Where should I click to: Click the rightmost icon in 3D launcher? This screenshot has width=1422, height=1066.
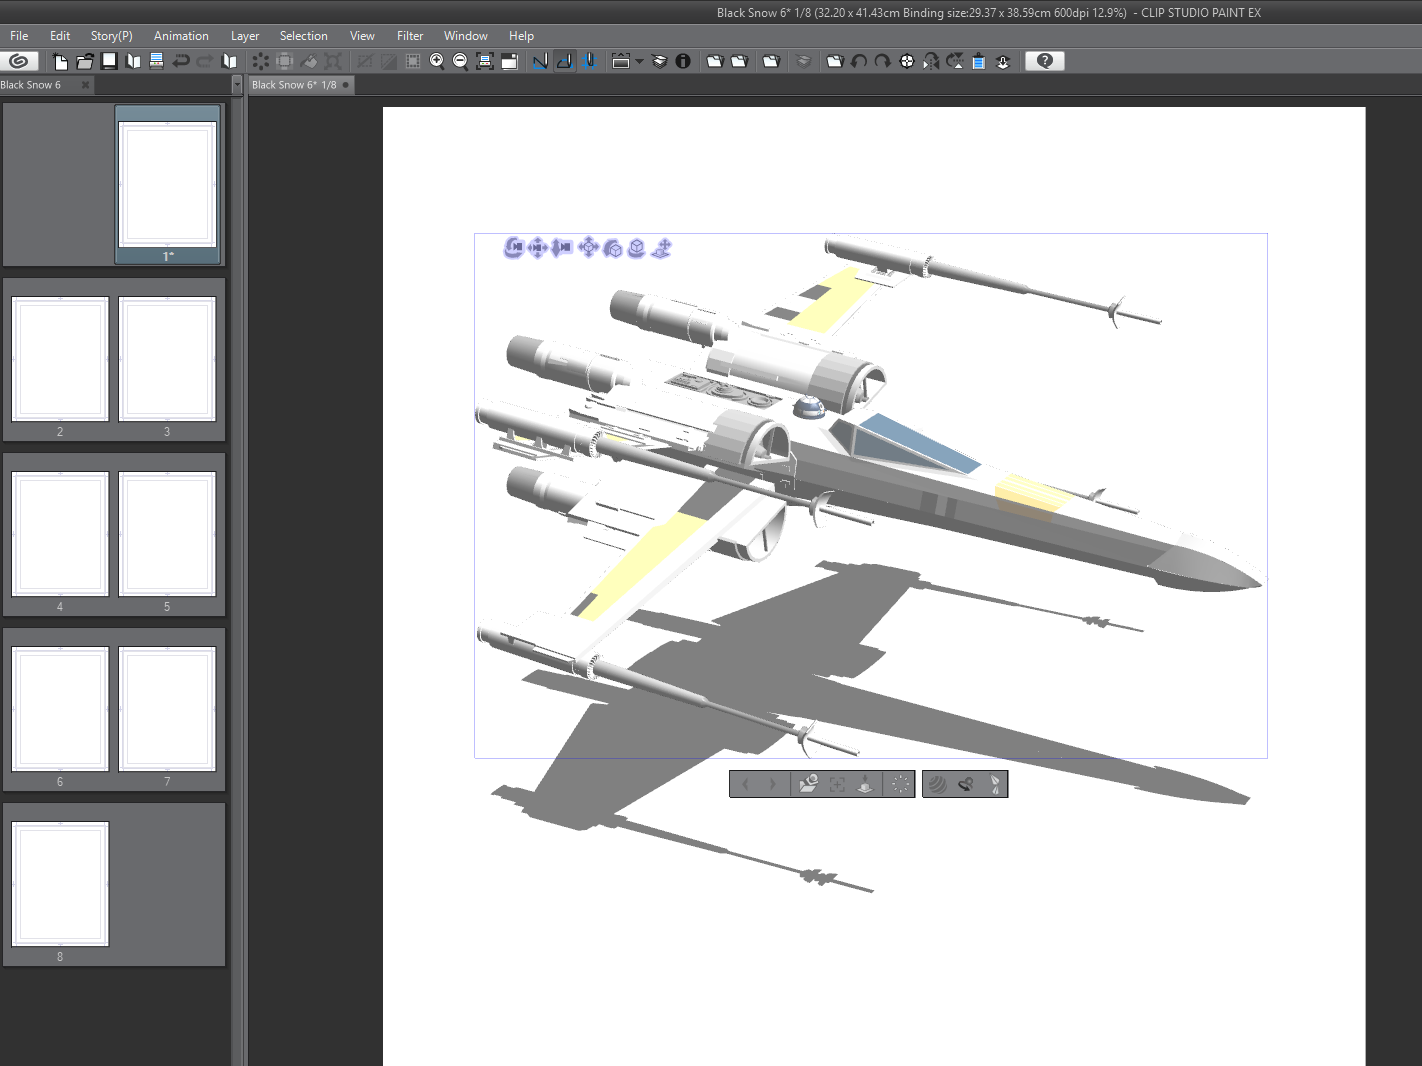click(995, 785)
